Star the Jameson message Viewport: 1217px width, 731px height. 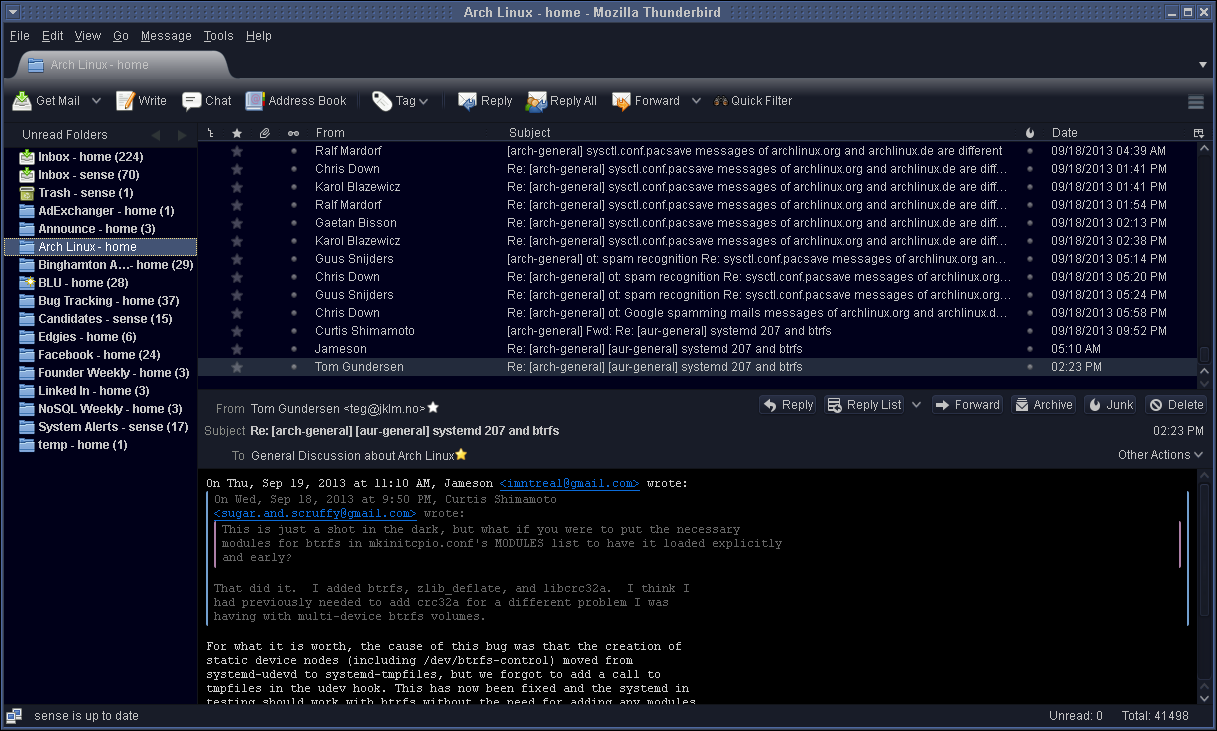(x=237, y=349)
